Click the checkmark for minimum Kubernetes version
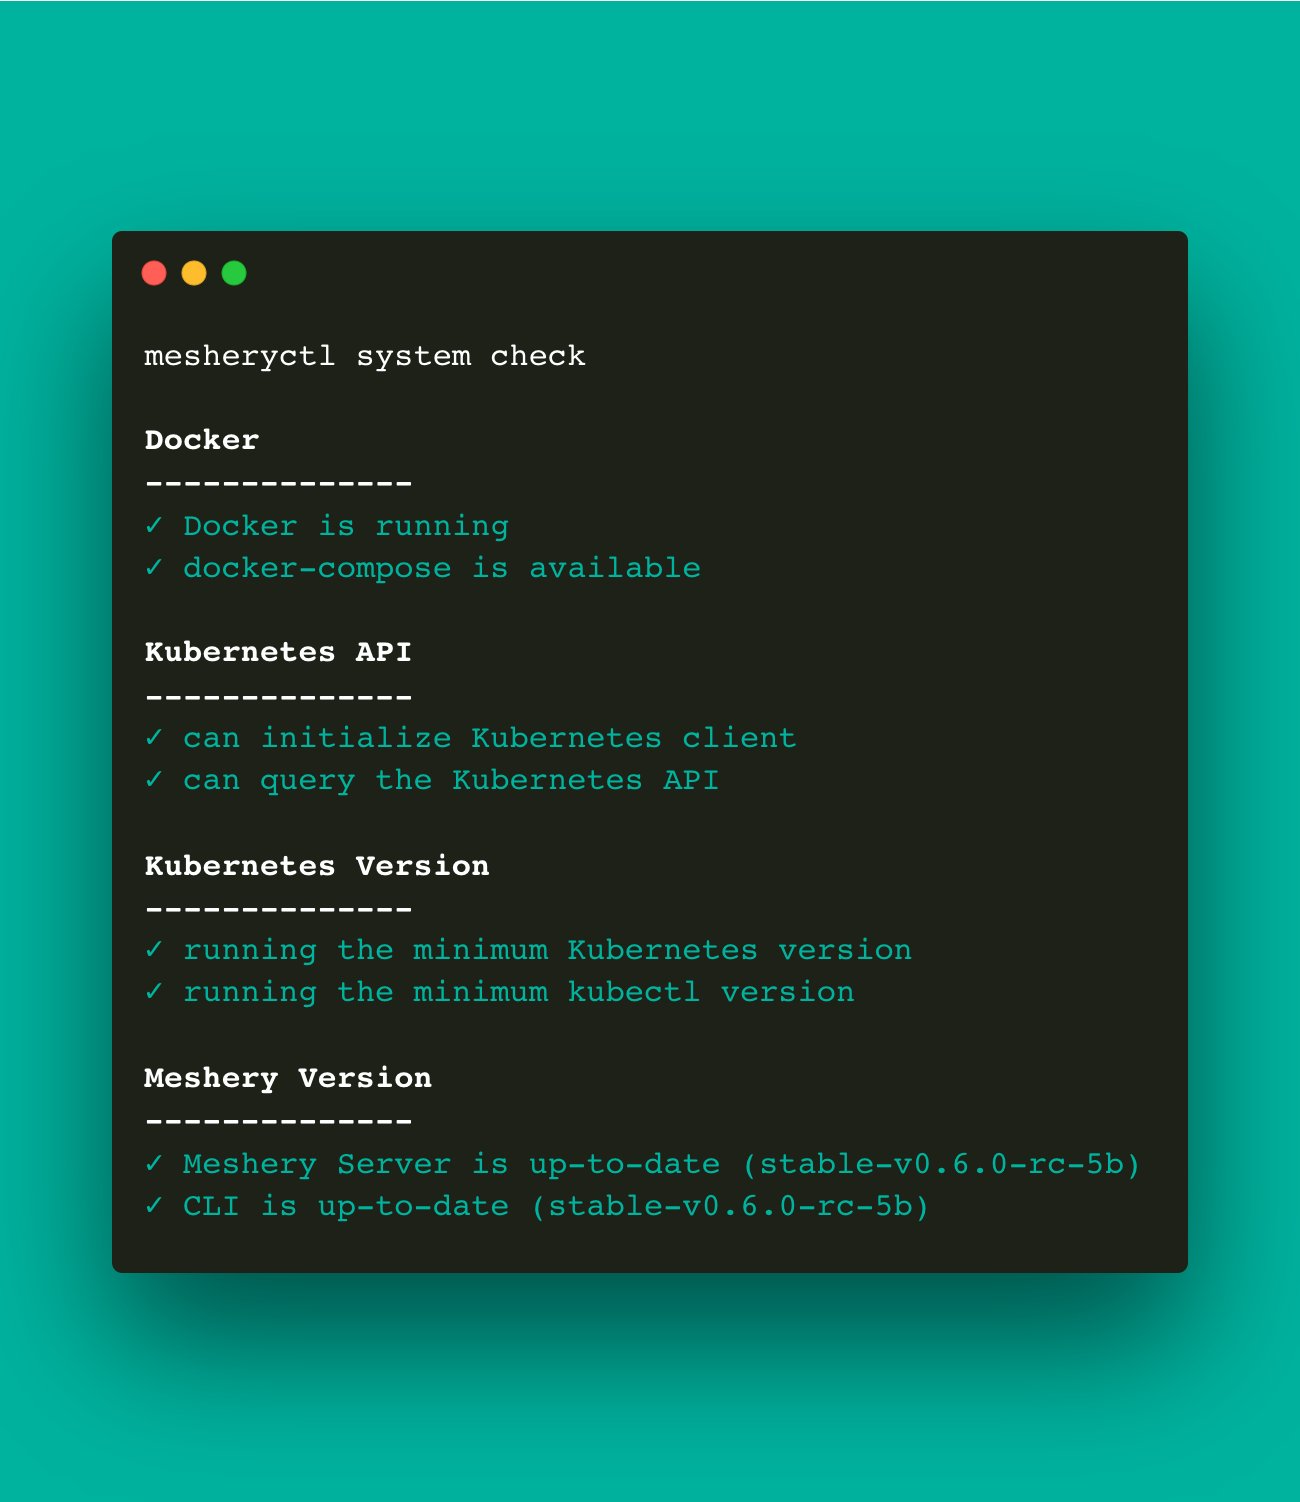Viewport: 1300px width, 1502px height. pos(155,950)
